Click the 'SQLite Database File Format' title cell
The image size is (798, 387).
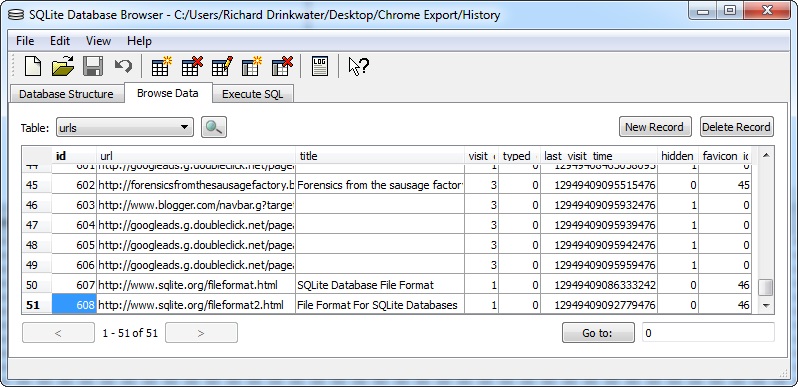point(380,285)
